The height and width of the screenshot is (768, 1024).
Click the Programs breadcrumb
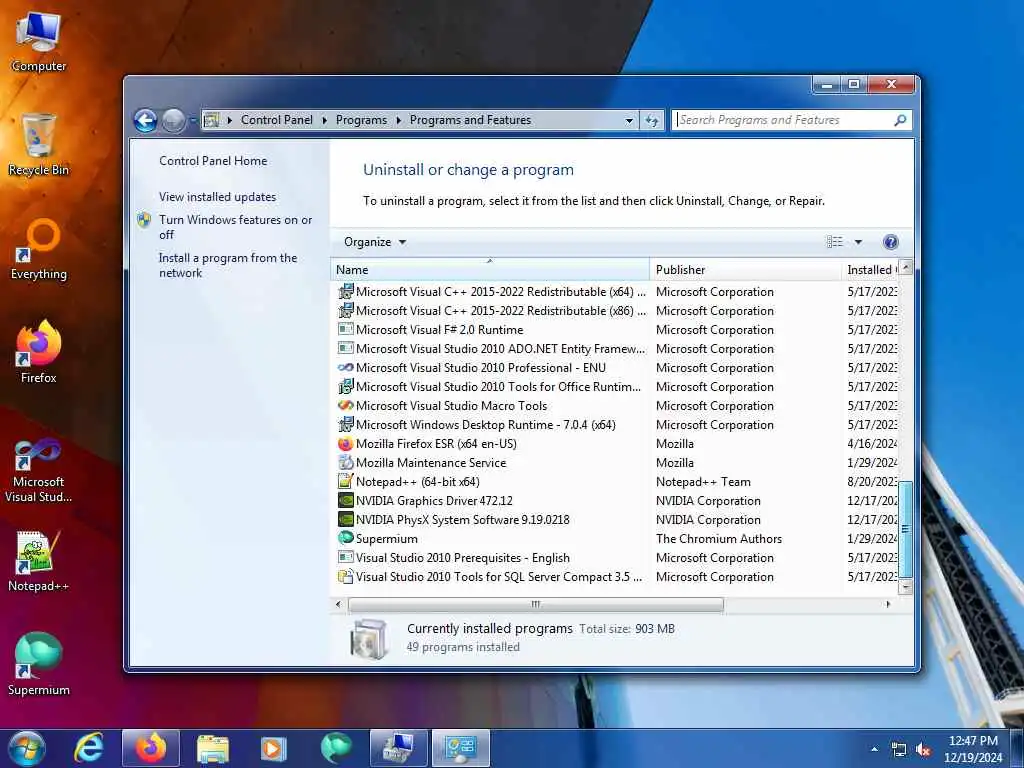click(361, 120)
